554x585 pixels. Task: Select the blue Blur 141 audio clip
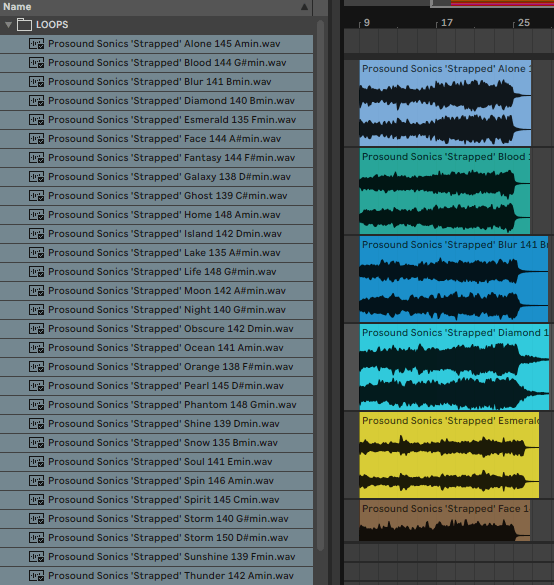[x=454, y=279]
